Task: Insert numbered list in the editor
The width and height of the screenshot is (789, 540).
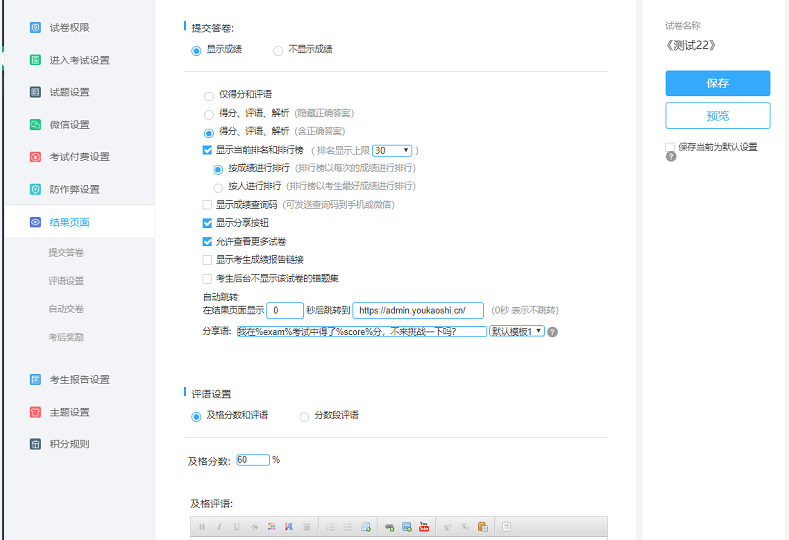Action: [x=330, y=527]
